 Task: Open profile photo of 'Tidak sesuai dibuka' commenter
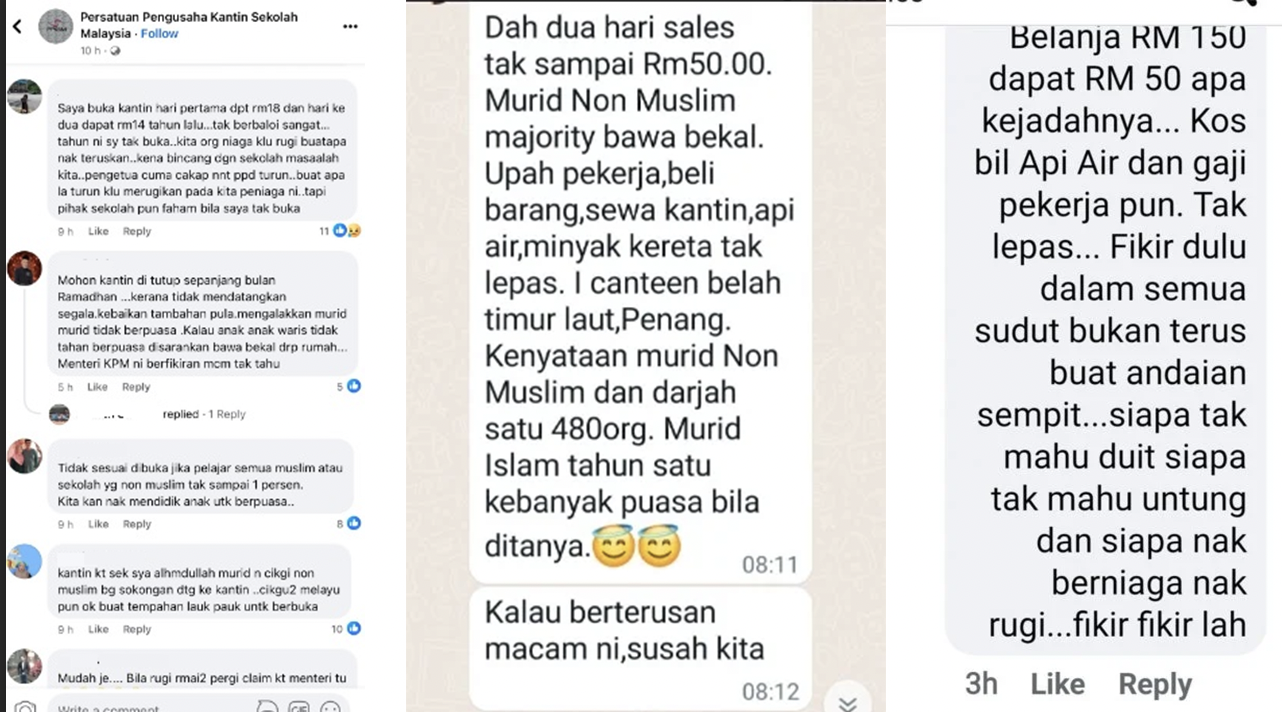coord(25,456)
